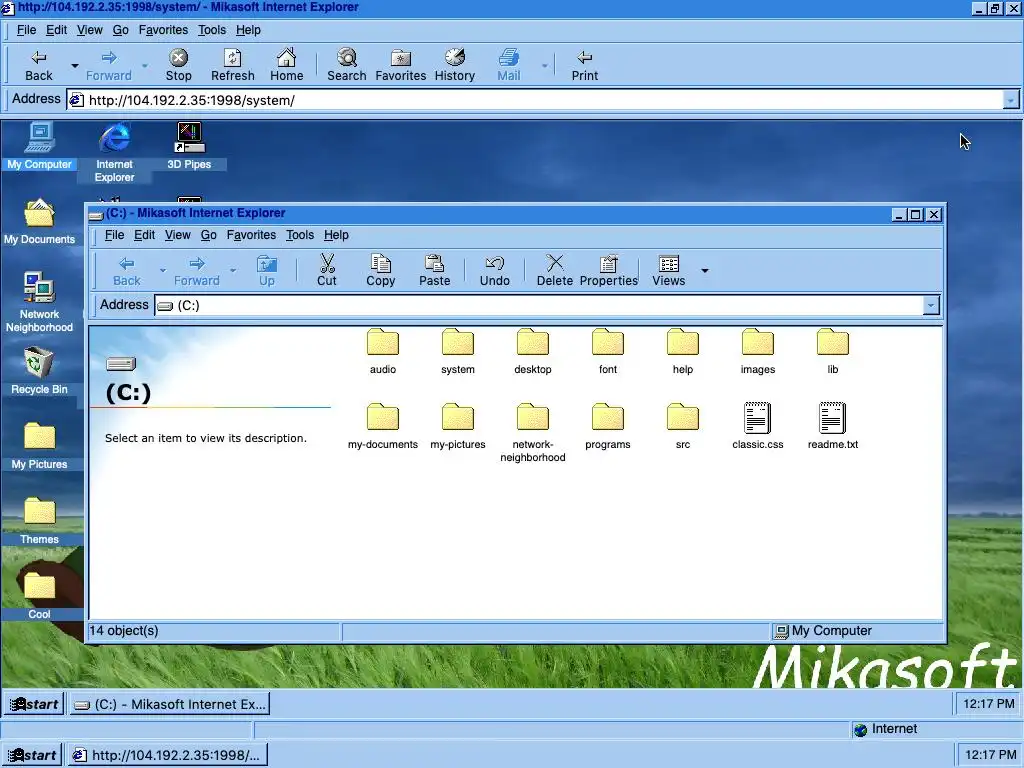1024x768 pixels.
Task: Go Home in the outer browser toolbar
Action: [x=287, y=65]
